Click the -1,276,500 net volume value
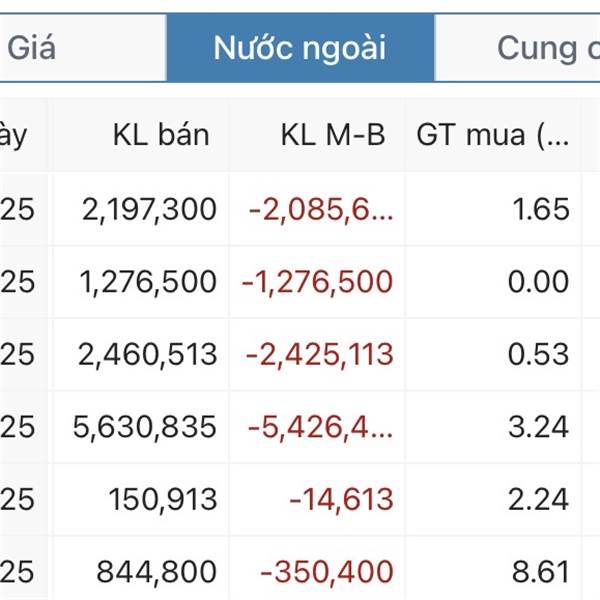Viewport: 600px width, 600px height. [317, 282]
